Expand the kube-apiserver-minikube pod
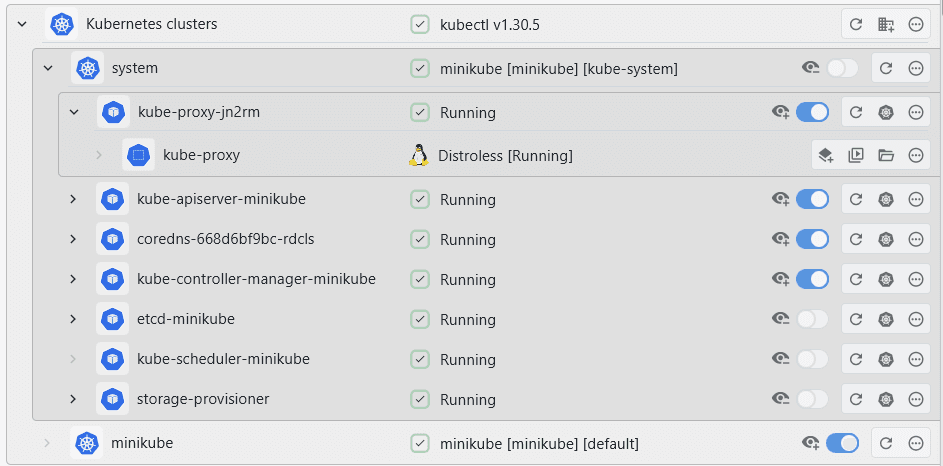943x466 pixels. tap(73, 199)
